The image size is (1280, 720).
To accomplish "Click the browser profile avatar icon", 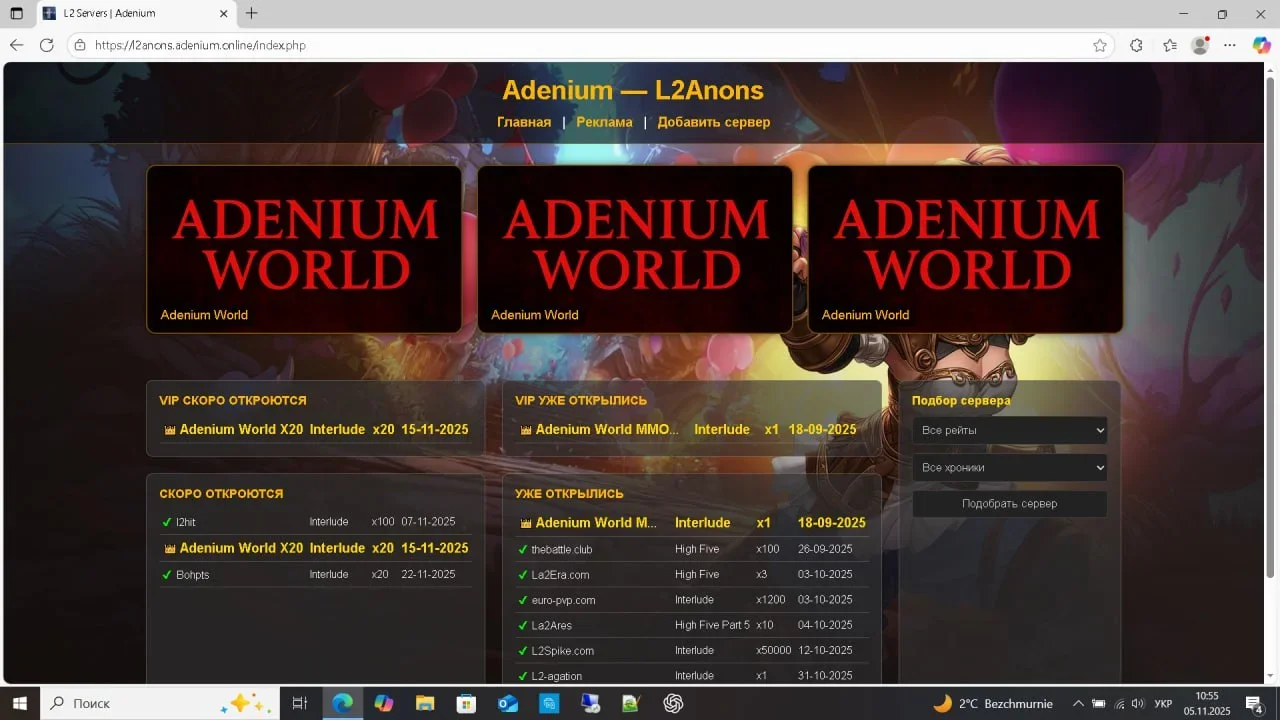I will click(1200, 45).
